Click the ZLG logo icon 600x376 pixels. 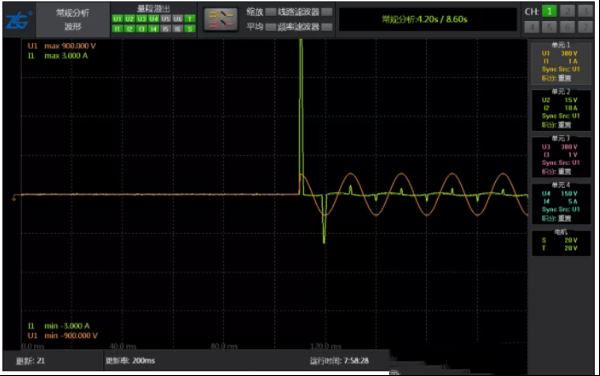coord(19,20)
